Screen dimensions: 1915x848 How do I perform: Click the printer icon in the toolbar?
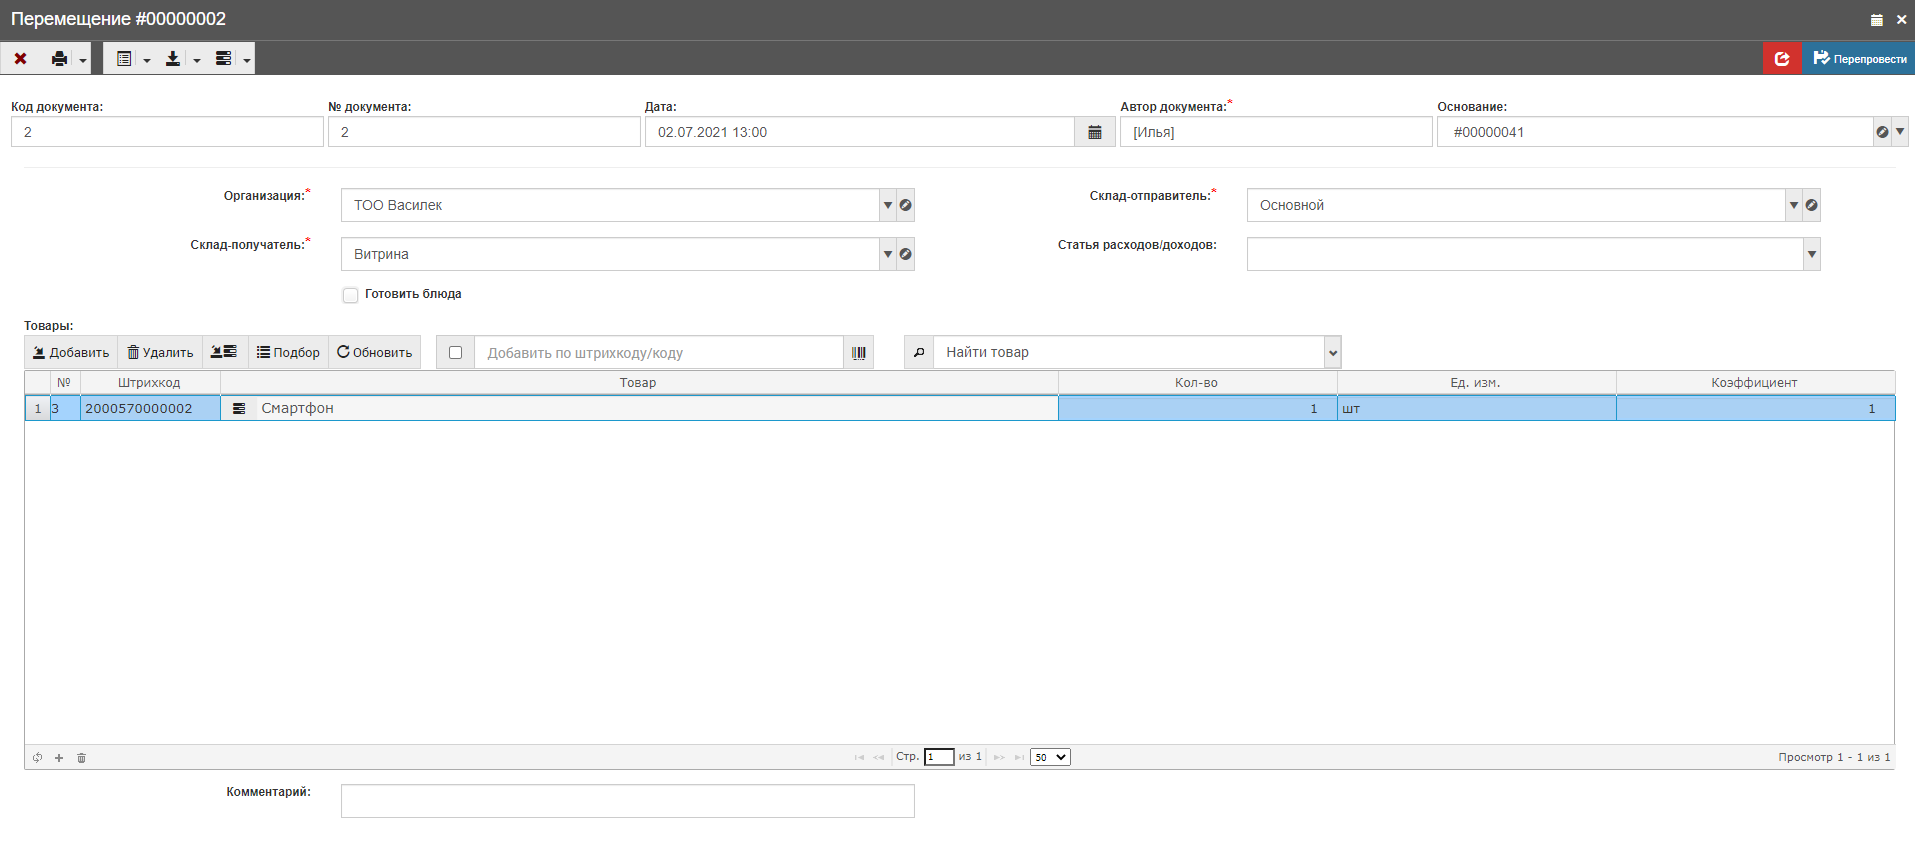coord(60,59)
